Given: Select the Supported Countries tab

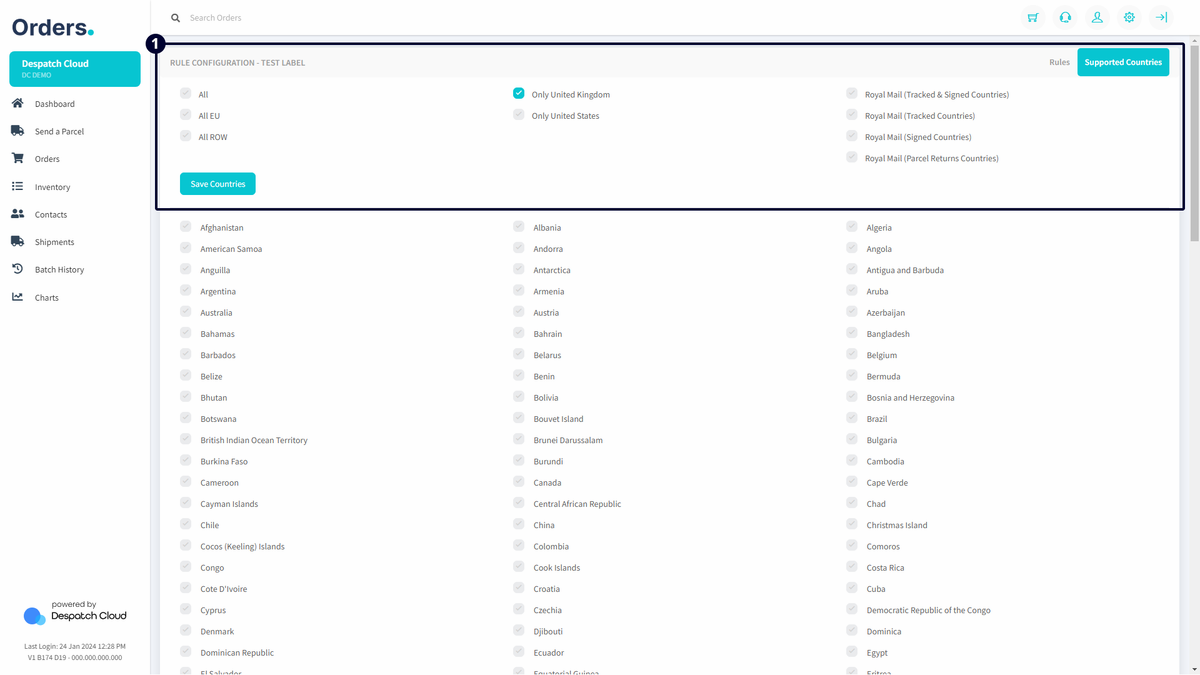Looking at the screenshot, I should coord(1123,62).
